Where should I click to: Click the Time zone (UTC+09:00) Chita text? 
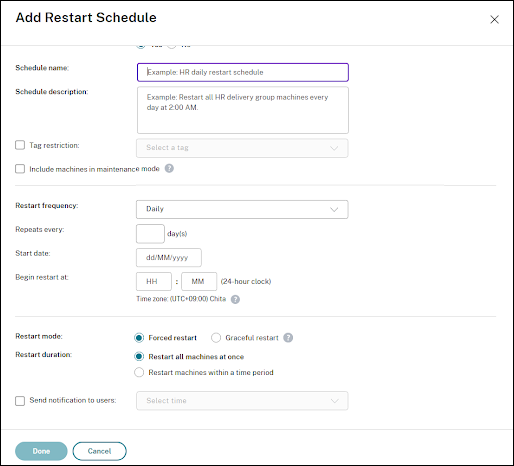181,299
